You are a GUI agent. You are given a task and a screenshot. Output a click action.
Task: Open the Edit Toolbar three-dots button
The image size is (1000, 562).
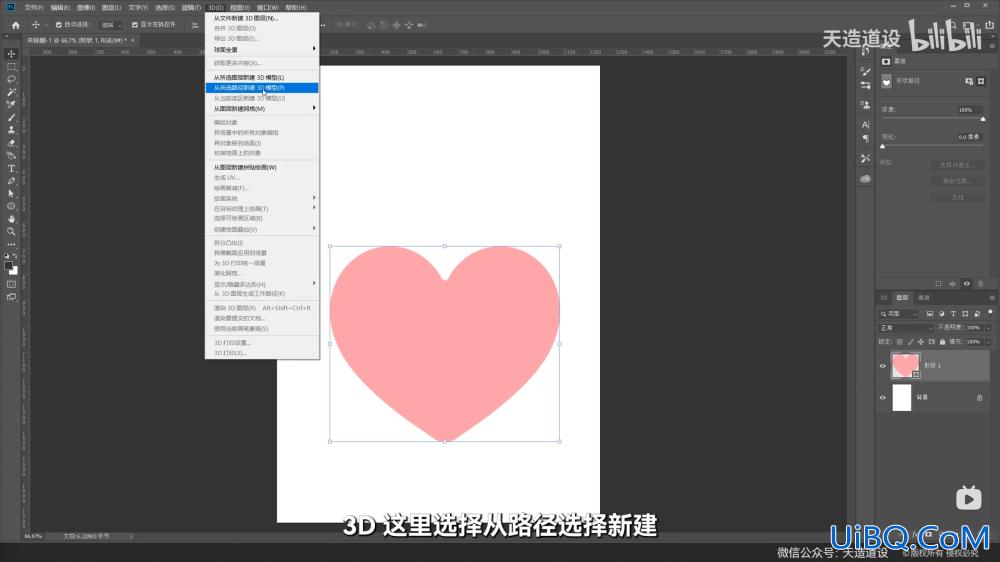pyautogui.click(x=11, y=244)
